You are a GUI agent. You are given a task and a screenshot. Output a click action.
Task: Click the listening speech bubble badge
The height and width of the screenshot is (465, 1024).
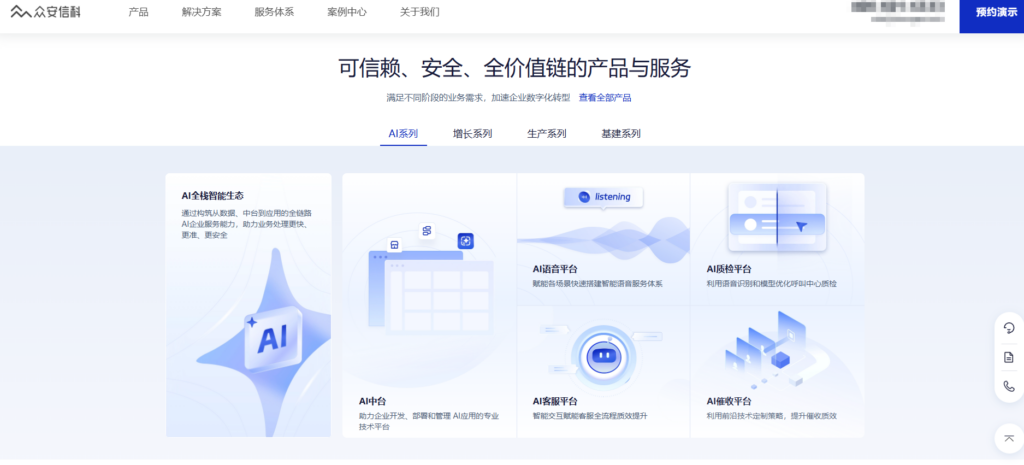(x=603, y=197)
